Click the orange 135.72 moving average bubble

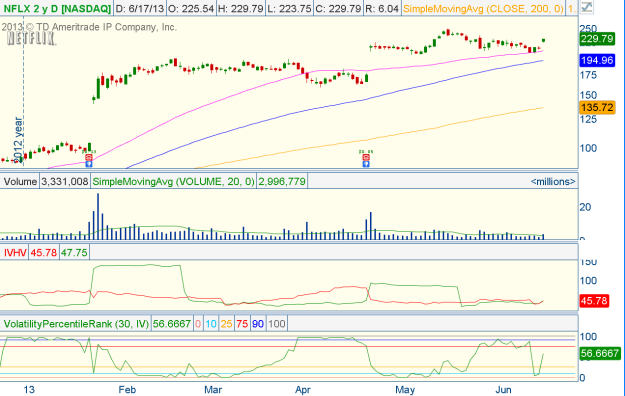pos(597,107)
